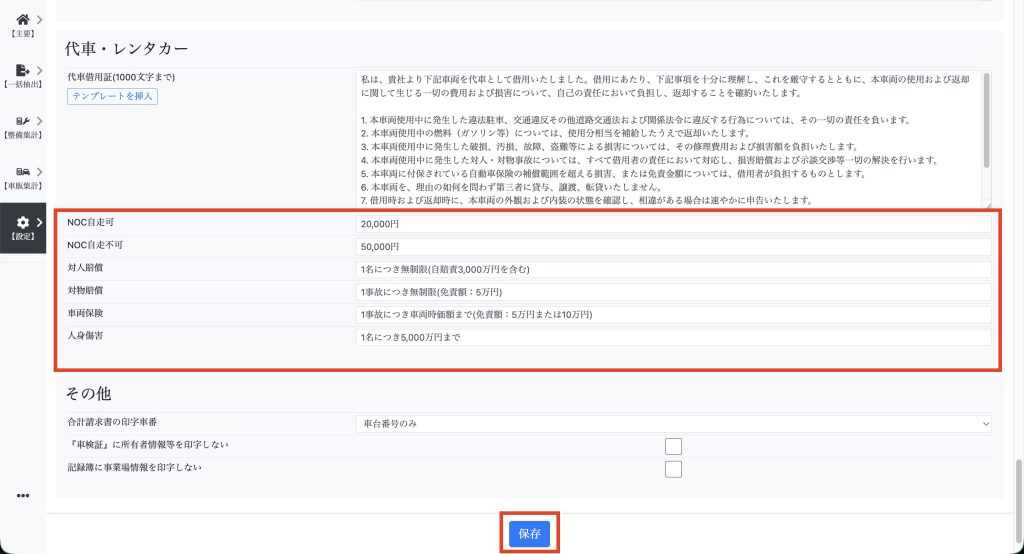Check 『車検証』に所有者情報等を印字しない checkbox
Screen dimensions: 1024x554
(673, 446)
